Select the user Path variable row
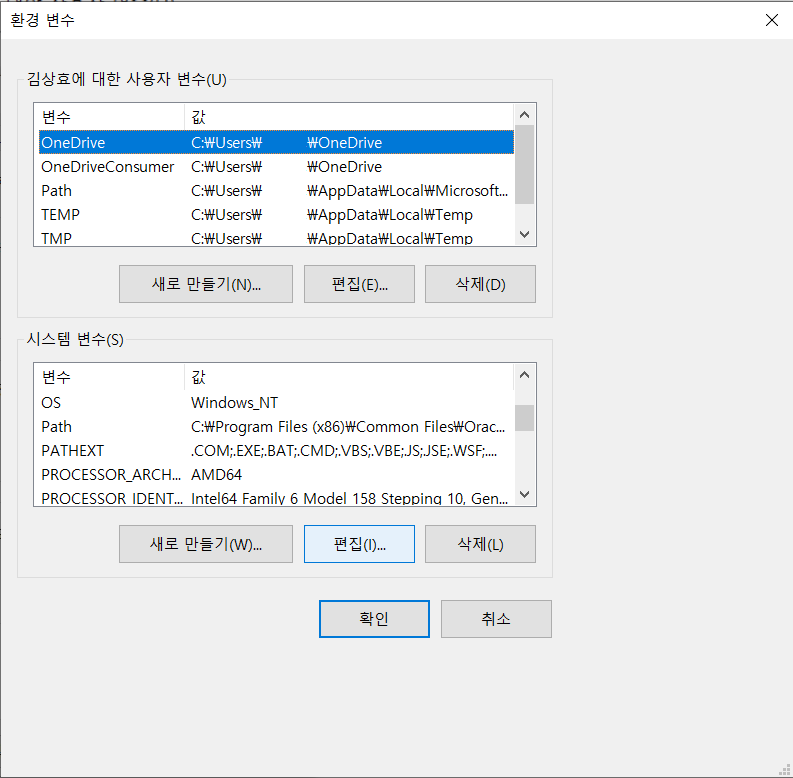 [276, 191]
